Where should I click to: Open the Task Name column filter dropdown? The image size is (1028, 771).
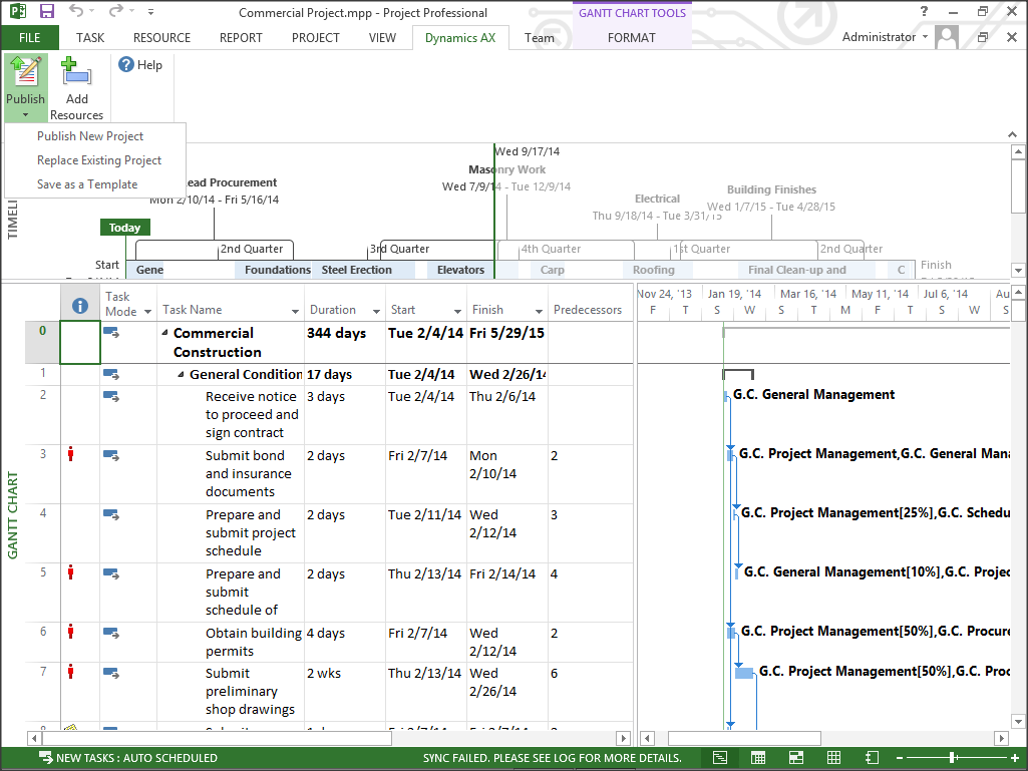coord(295,311)
